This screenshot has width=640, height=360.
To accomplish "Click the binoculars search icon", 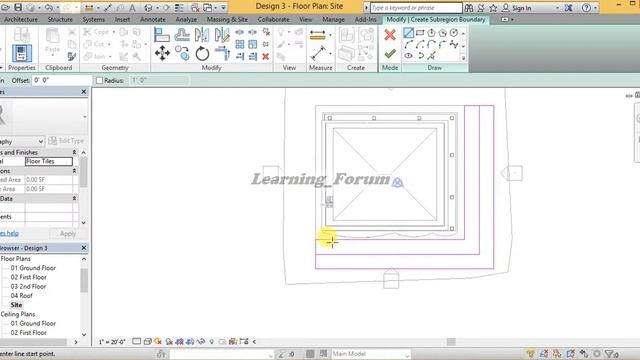I will click(469, 8).
